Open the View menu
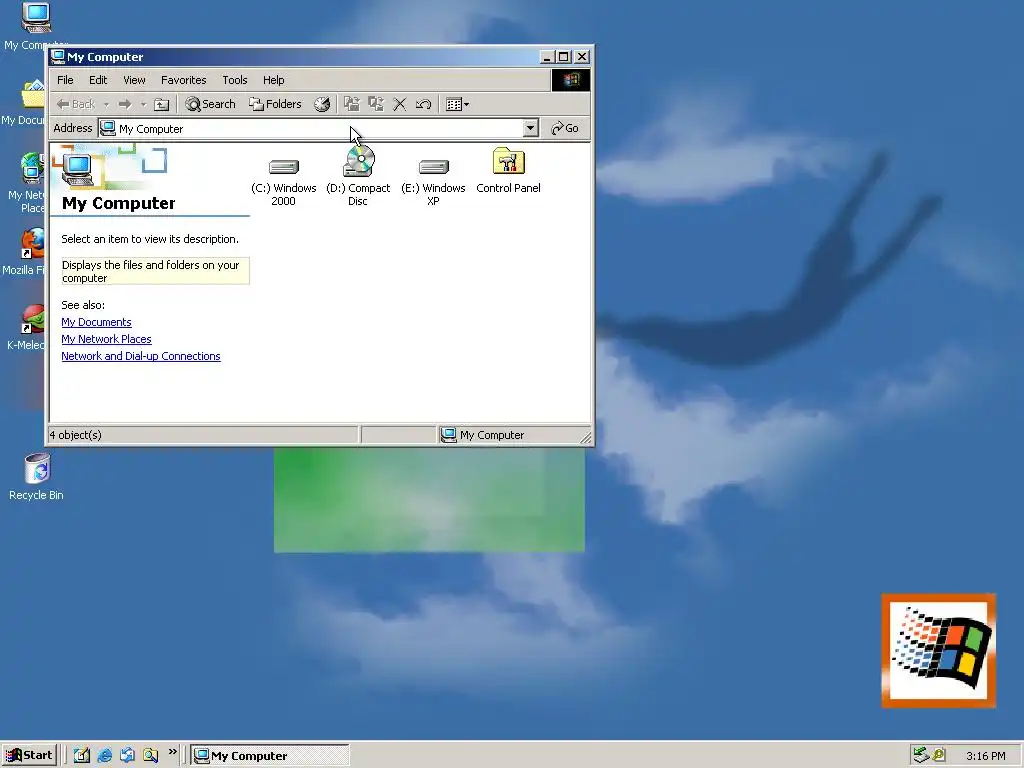This screenshot has width=1024, height=768. point(135,80)
